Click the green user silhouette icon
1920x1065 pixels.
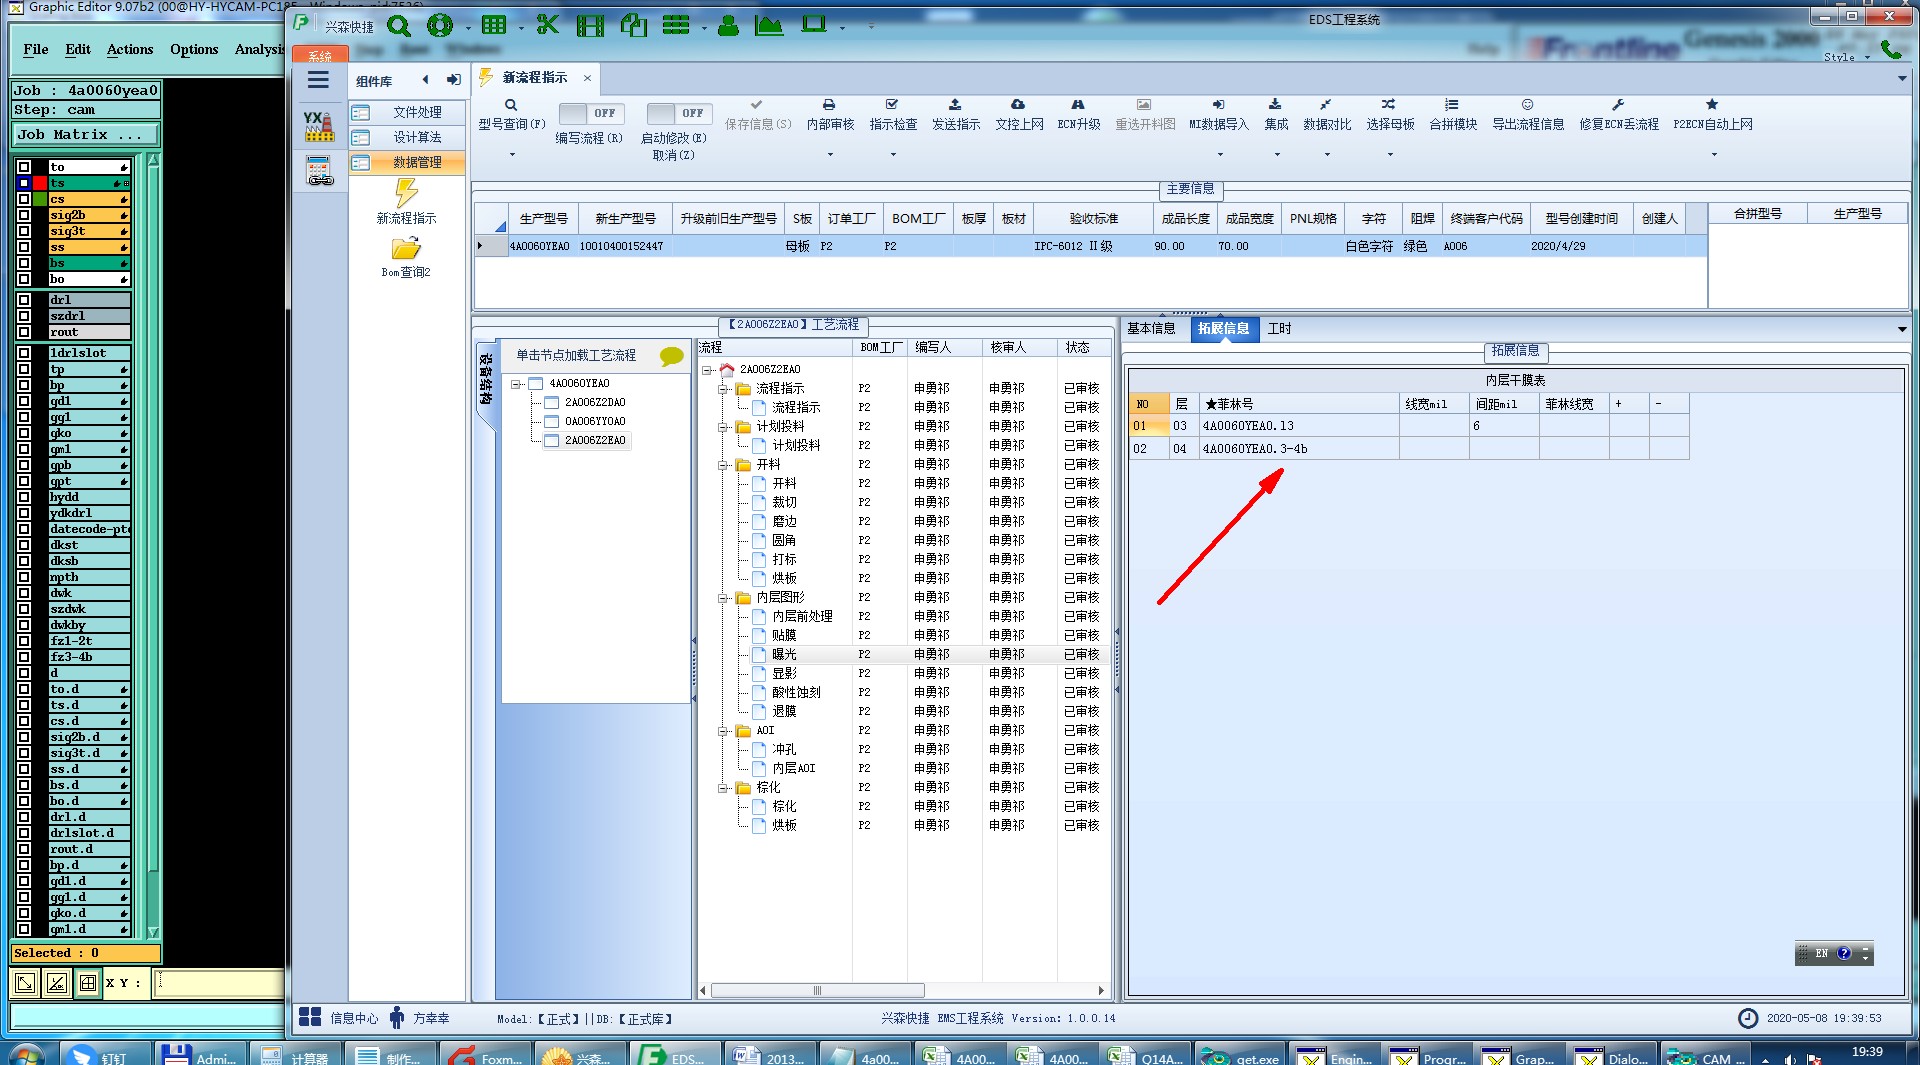point(728,25)
